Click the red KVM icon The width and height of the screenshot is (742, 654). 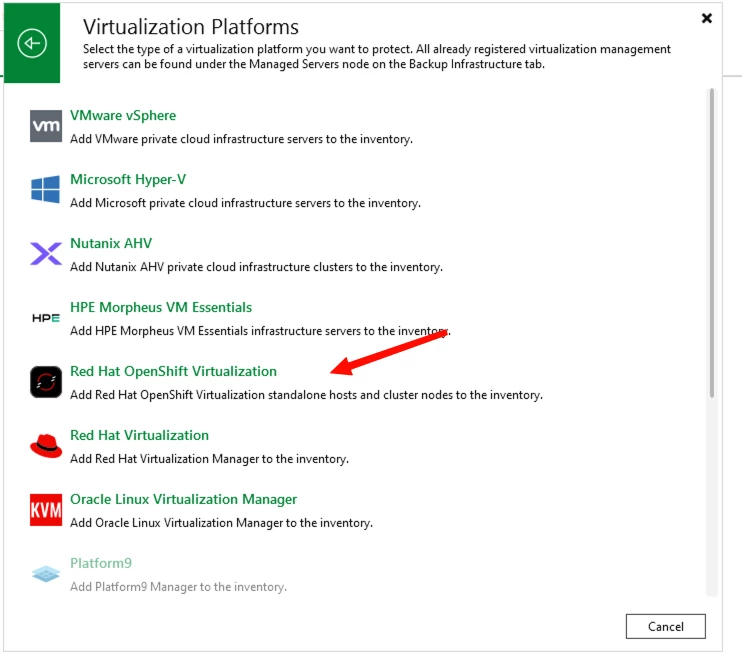point(46,510)
